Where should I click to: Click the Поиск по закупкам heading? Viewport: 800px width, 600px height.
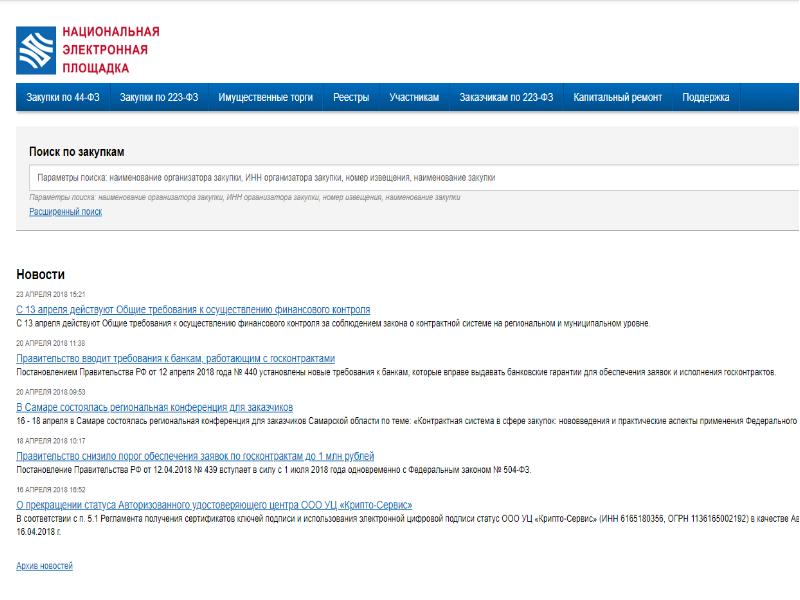(x=77, y=152)
